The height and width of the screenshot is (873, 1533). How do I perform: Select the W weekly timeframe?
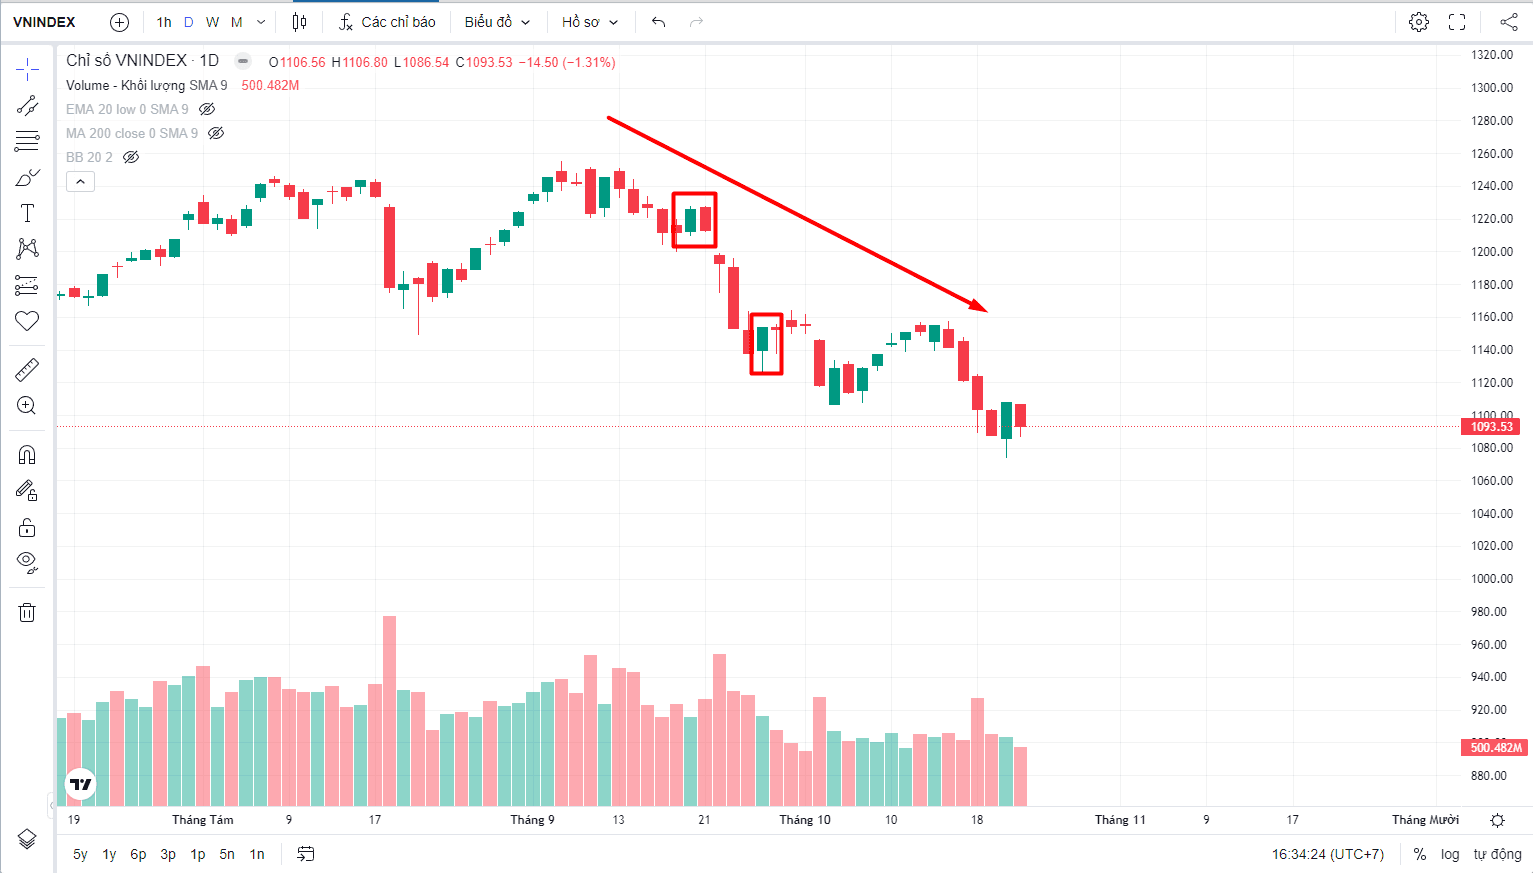212,22
